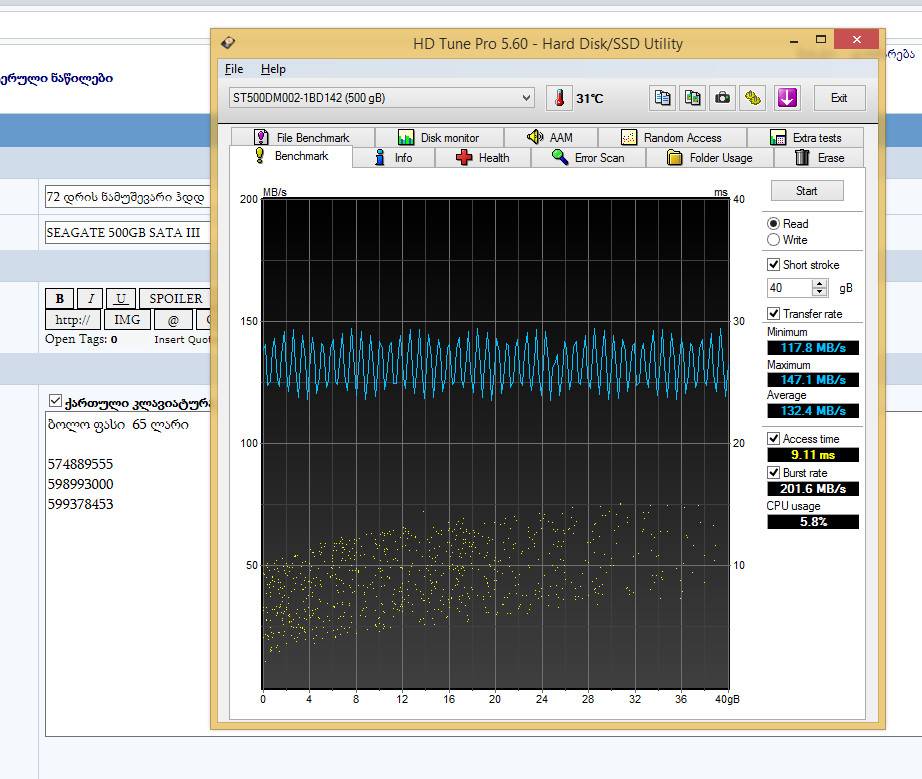Click the Italic button in forum editor
The width and height of the screenshot is (922, 779).
[91, 298]
